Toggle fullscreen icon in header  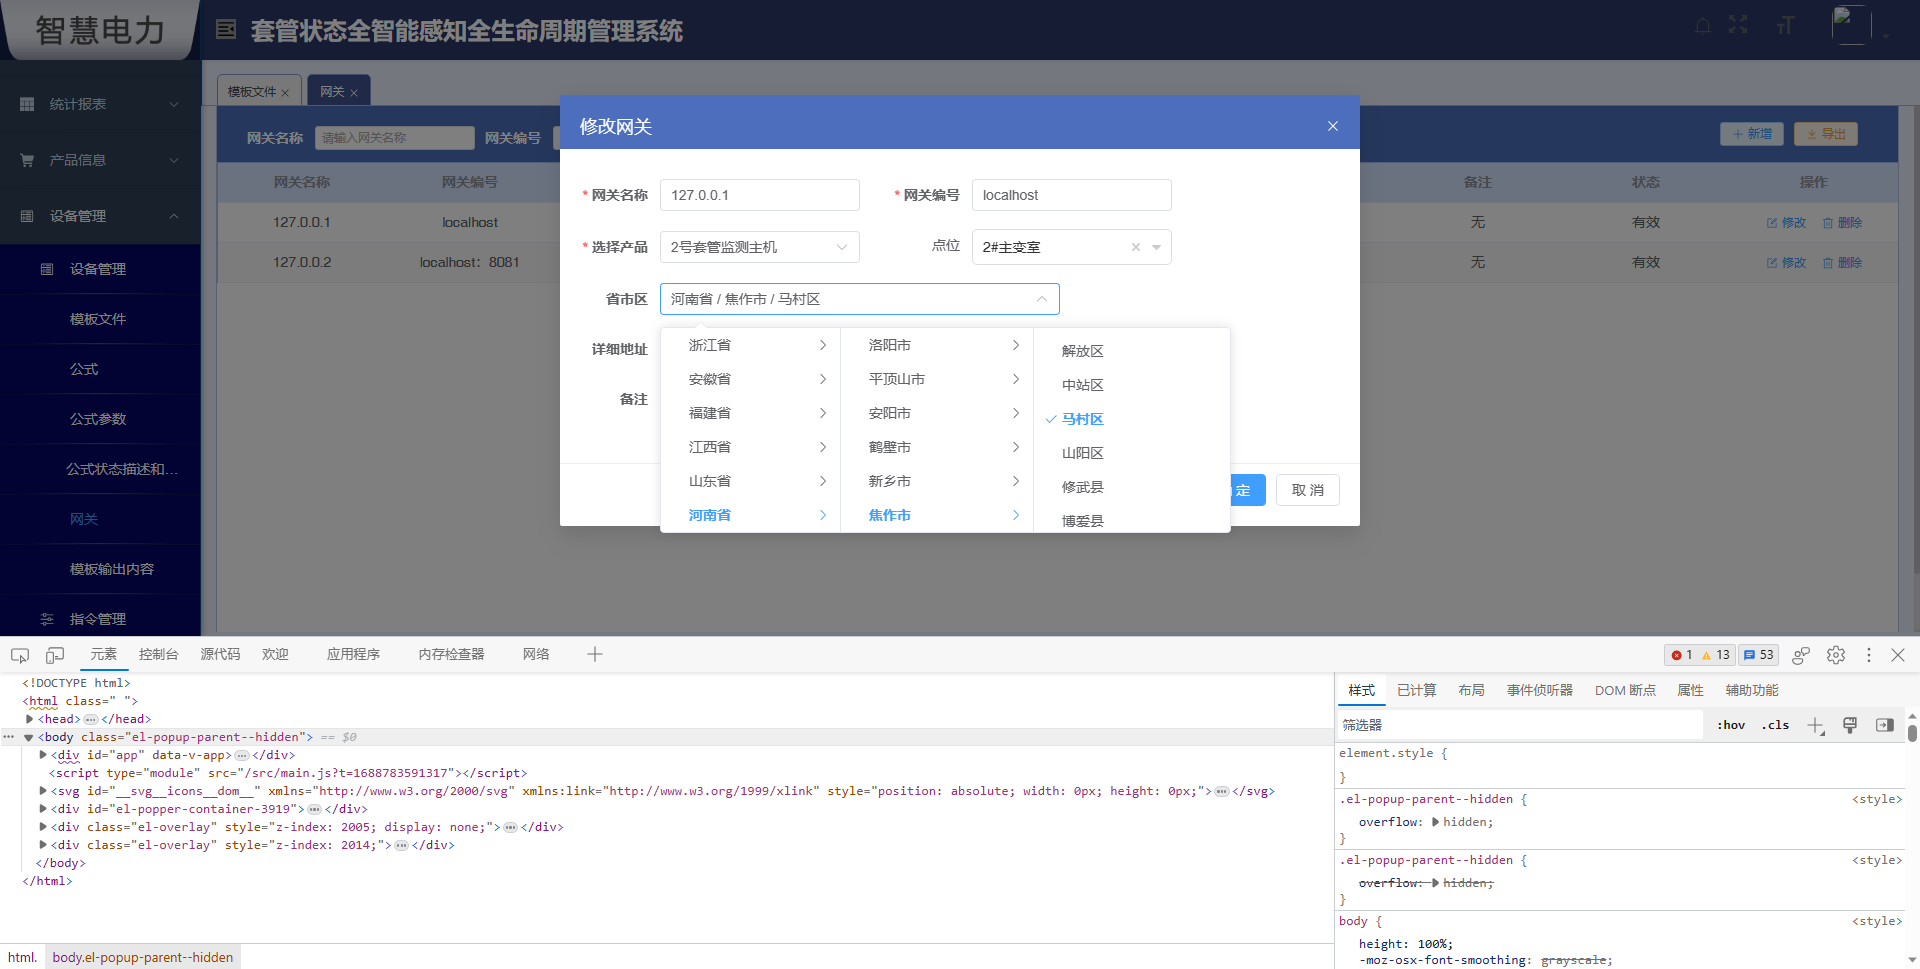click(1738, 26)
